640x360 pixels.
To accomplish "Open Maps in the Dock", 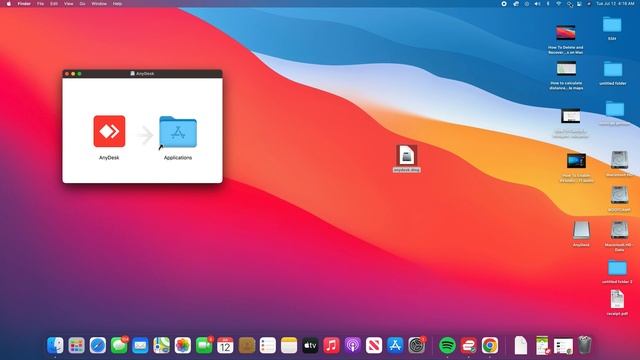I will click(x=161, y=346).
